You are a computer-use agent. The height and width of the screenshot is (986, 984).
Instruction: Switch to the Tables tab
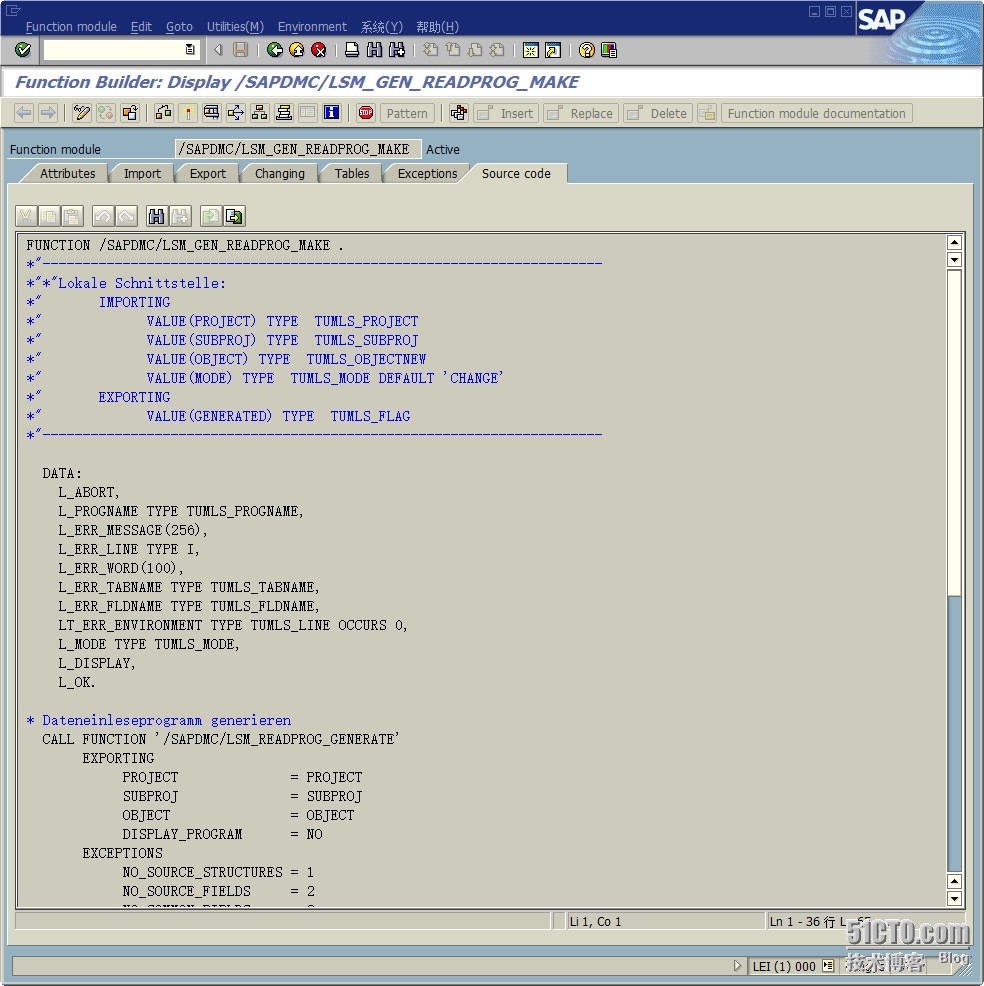pos(352,174)
